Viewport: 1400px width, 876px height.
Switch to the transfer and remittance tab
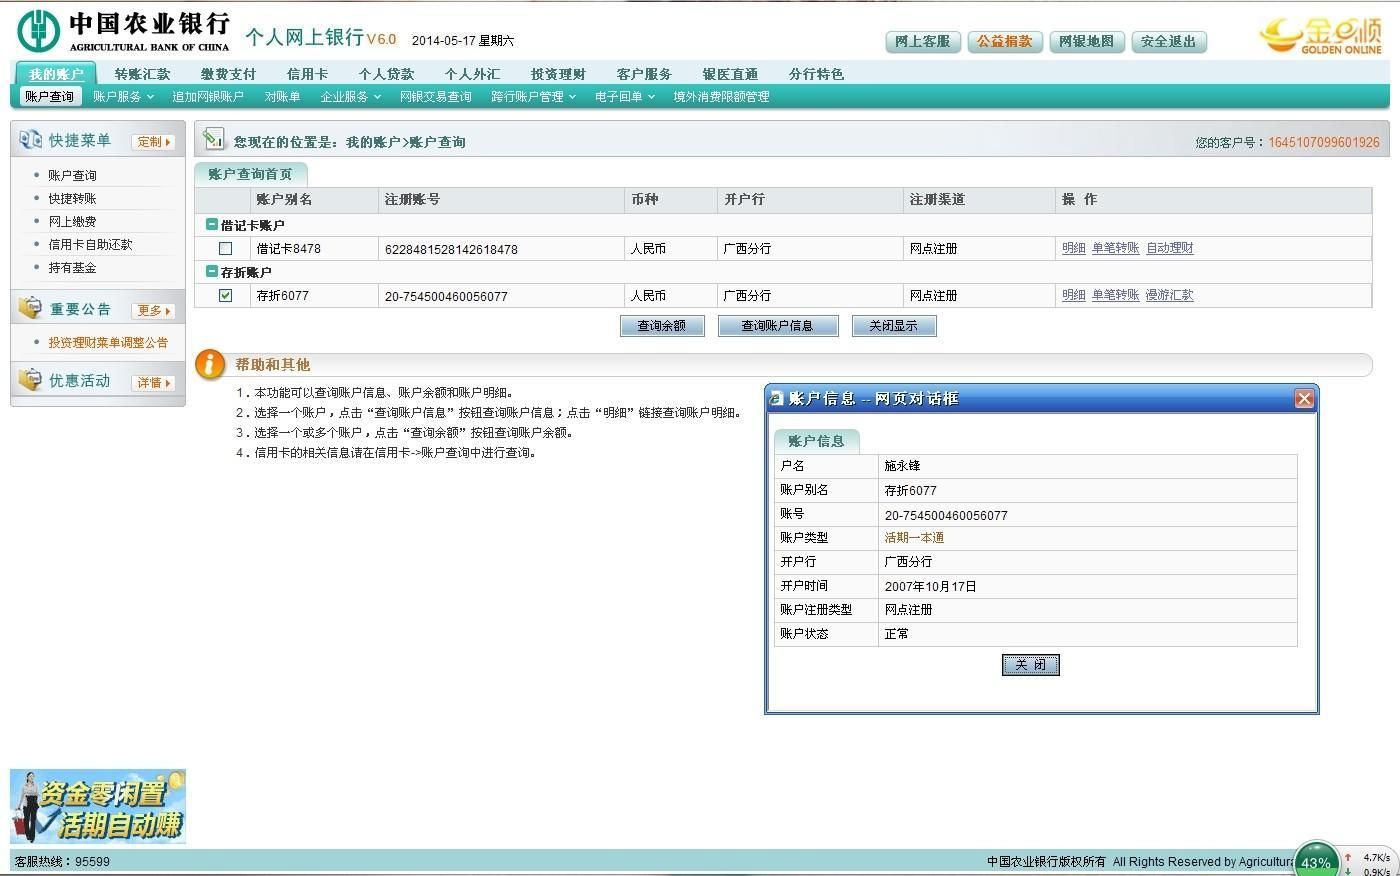pos(142,74)
